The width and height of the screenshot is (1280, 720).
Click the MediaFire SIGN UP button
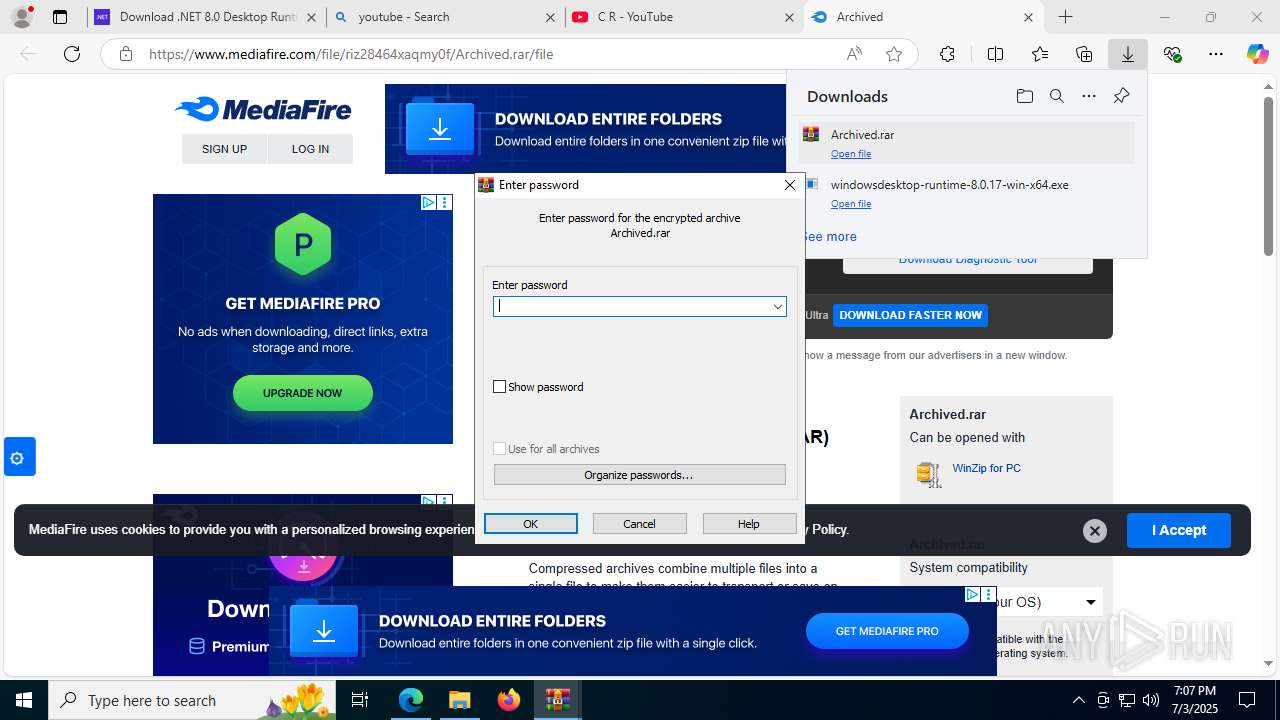tap(224, 149)
